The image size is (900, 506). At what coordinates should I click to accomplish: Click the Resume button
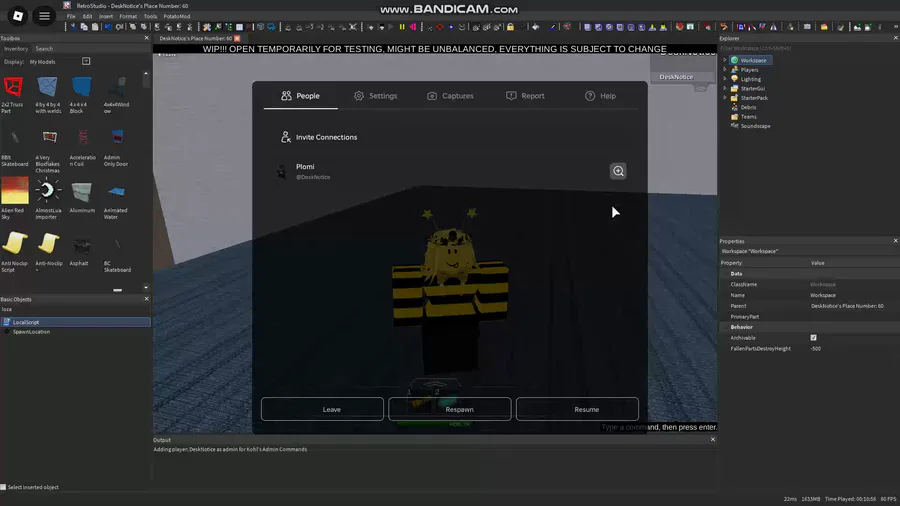point(577,410)
